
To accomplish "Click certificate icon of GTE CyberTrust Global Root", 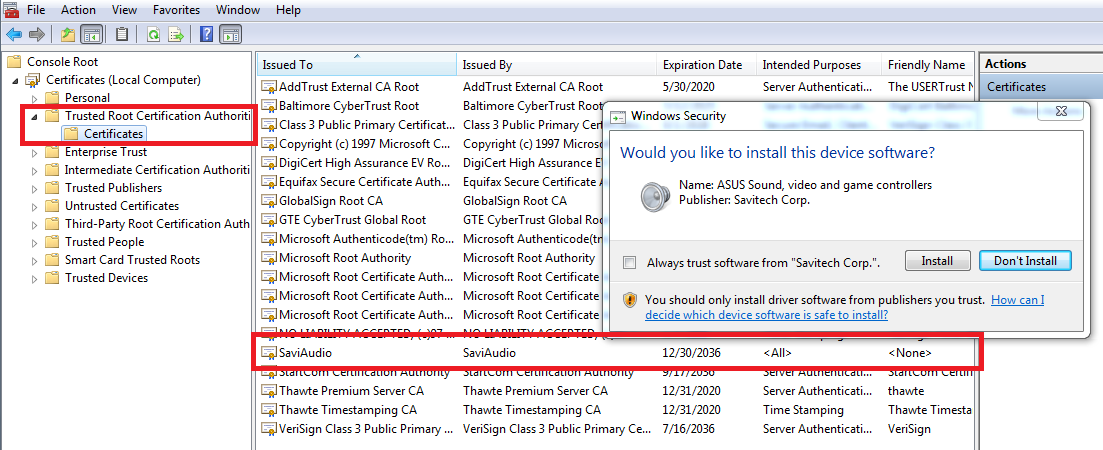I will click(x=269, y=220).
